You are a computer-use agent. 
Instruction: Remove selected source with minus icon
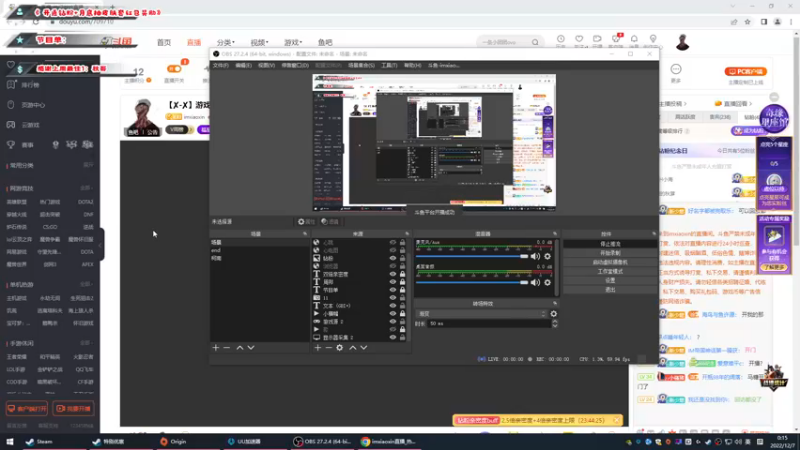click(x=329, y=347)
